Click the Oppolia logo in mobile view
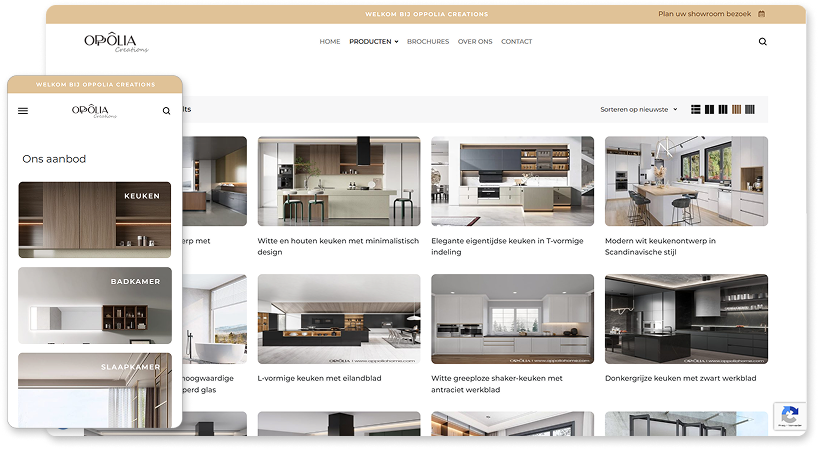This screenshot has height=450, width=818. point(94,111)
